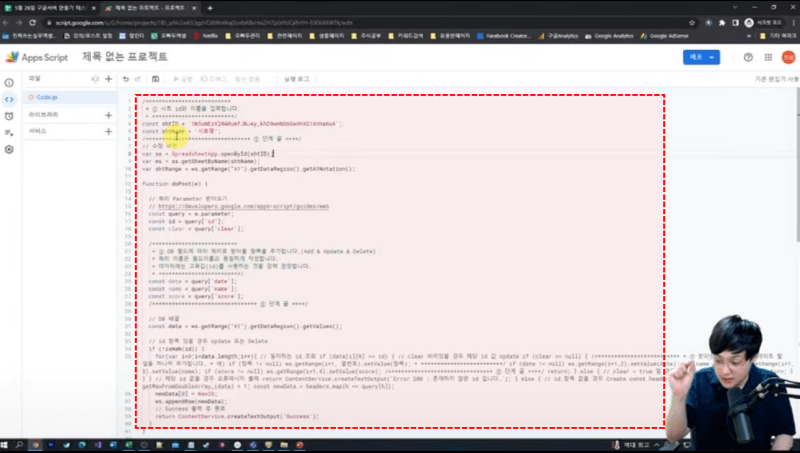
Task: Open a new browser tab with plus
Action: tap(210, 8)
